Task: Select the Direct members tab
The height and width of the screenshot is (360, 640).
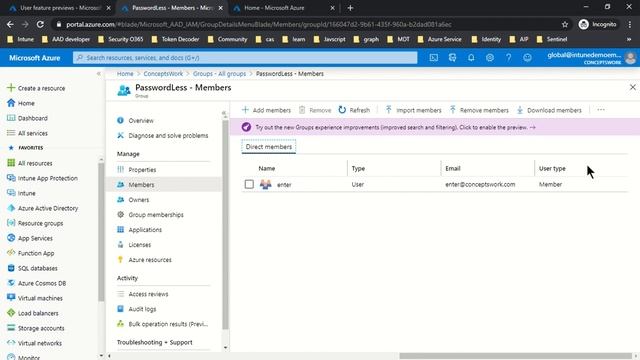Action: click(269, 147)
